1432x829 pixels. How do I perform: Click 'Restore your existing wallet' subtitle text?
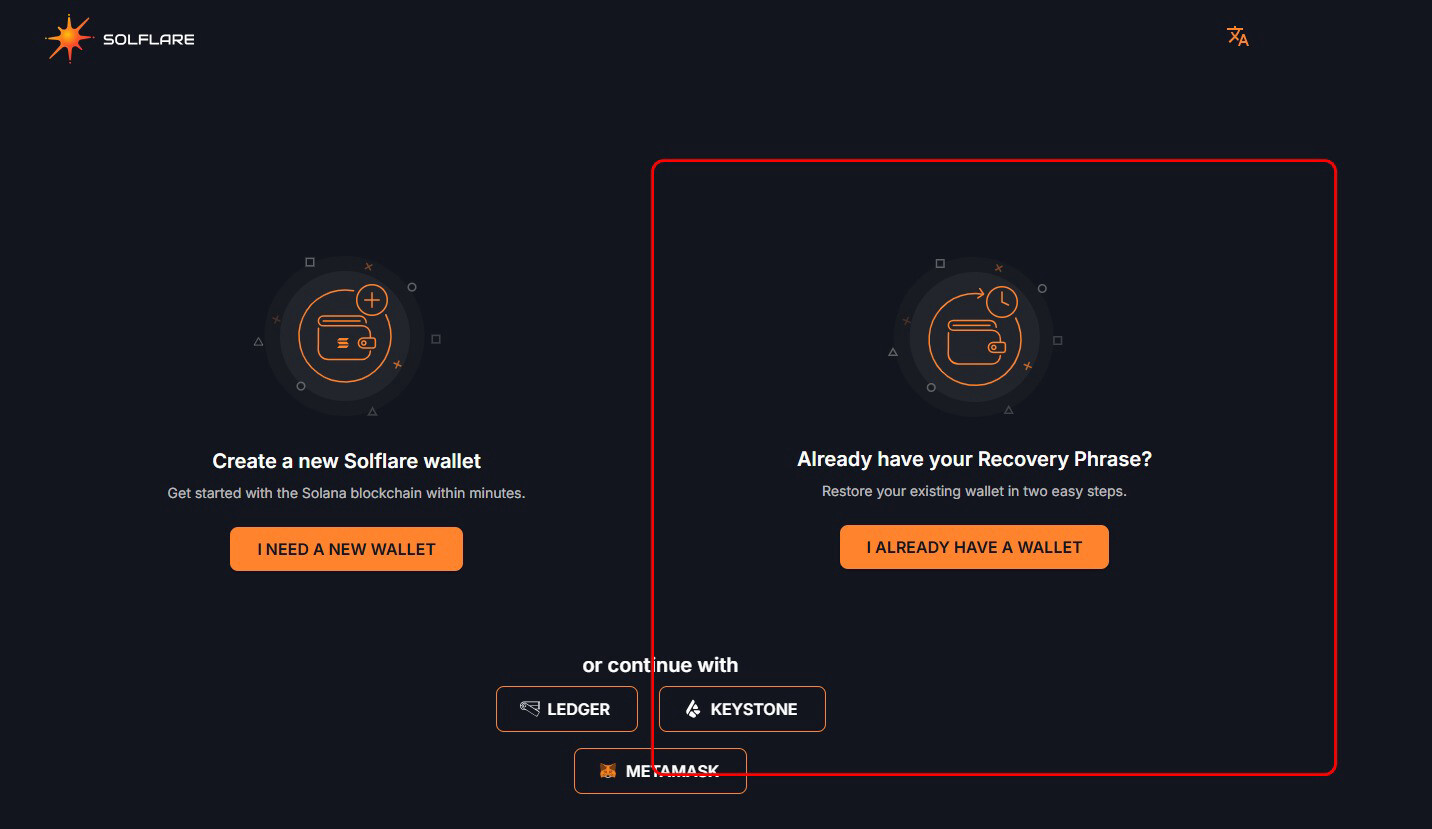[974, 491]
